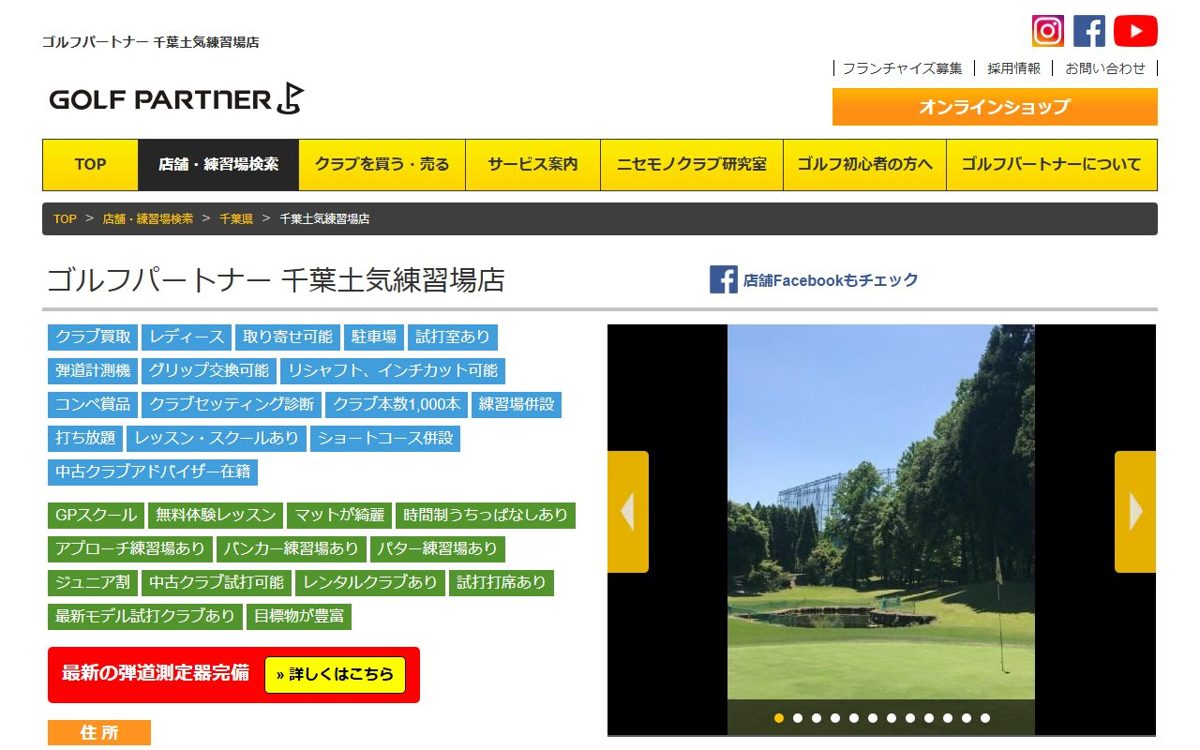Click the 中古クラブ試打可能 green tag
1200x750 pixels.
coord(216,583)
